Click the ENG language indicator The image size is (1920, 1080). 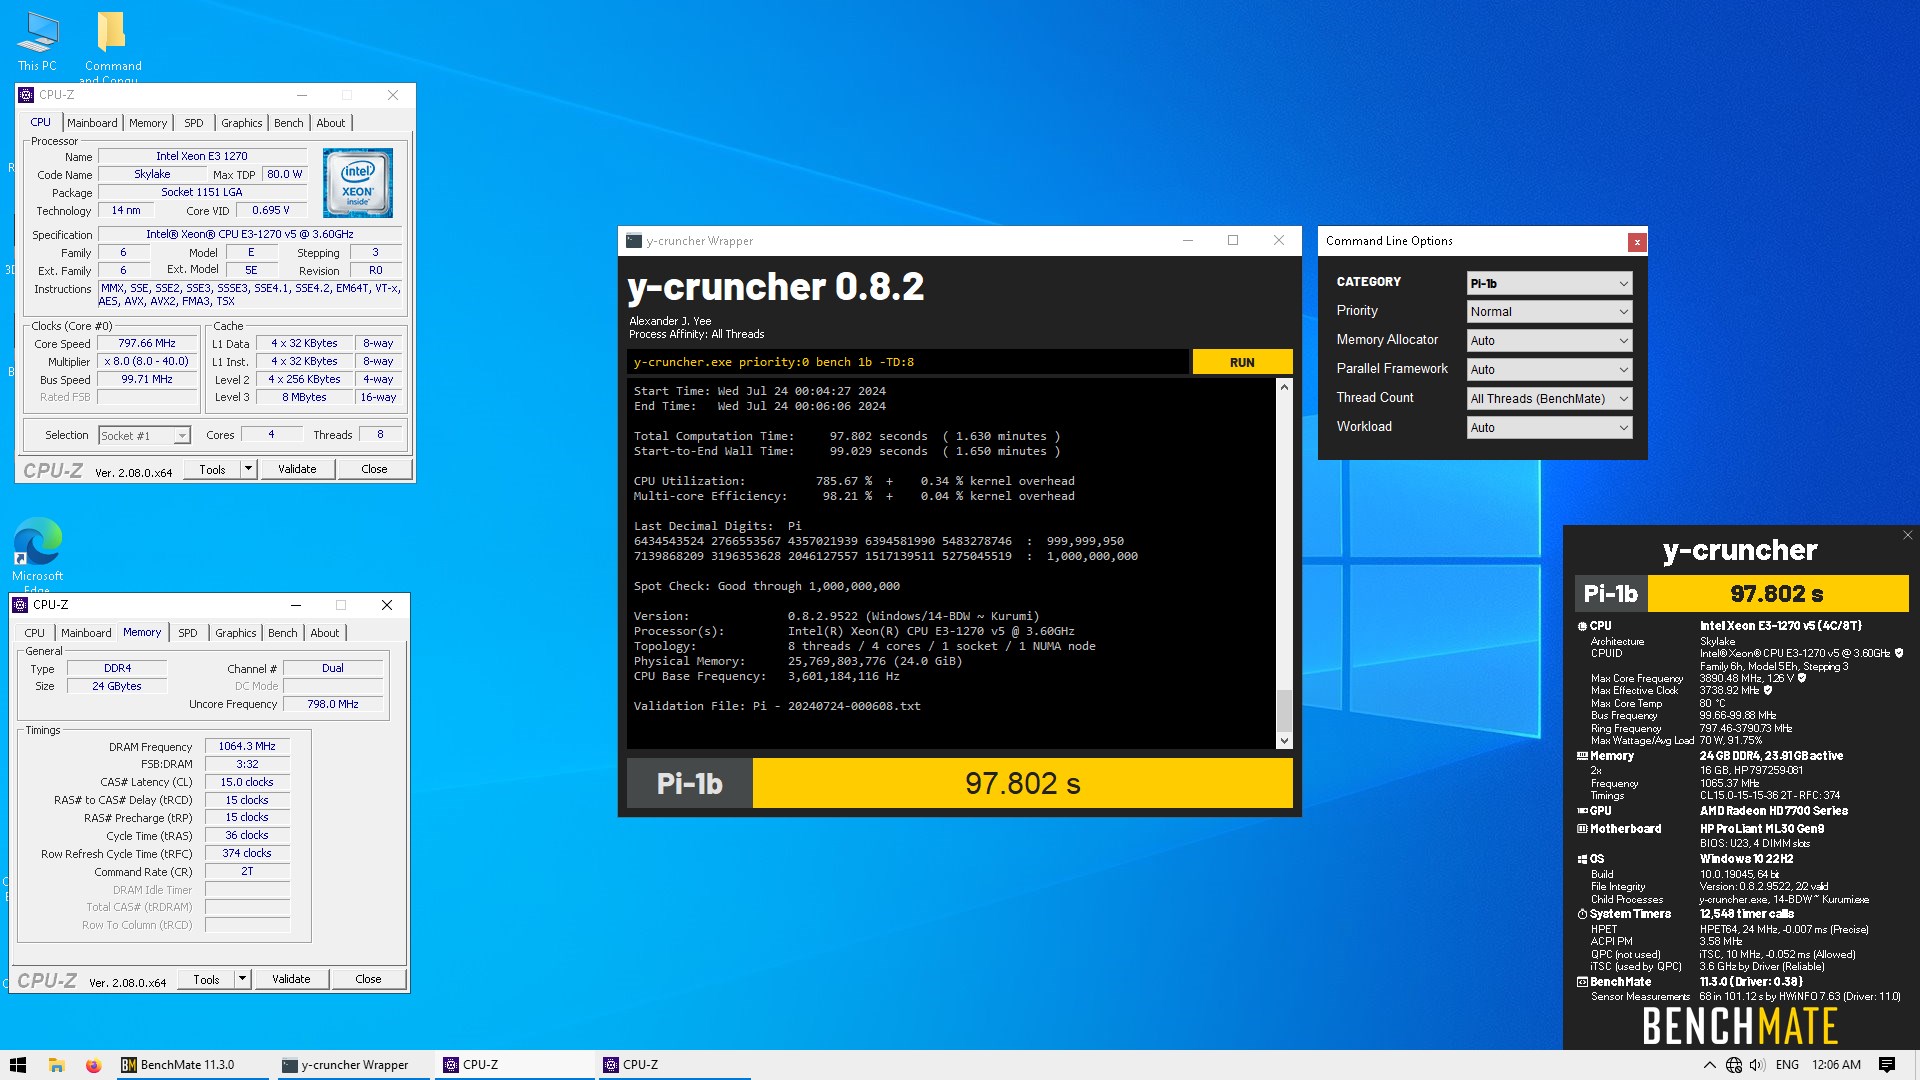point(1787,1065)
